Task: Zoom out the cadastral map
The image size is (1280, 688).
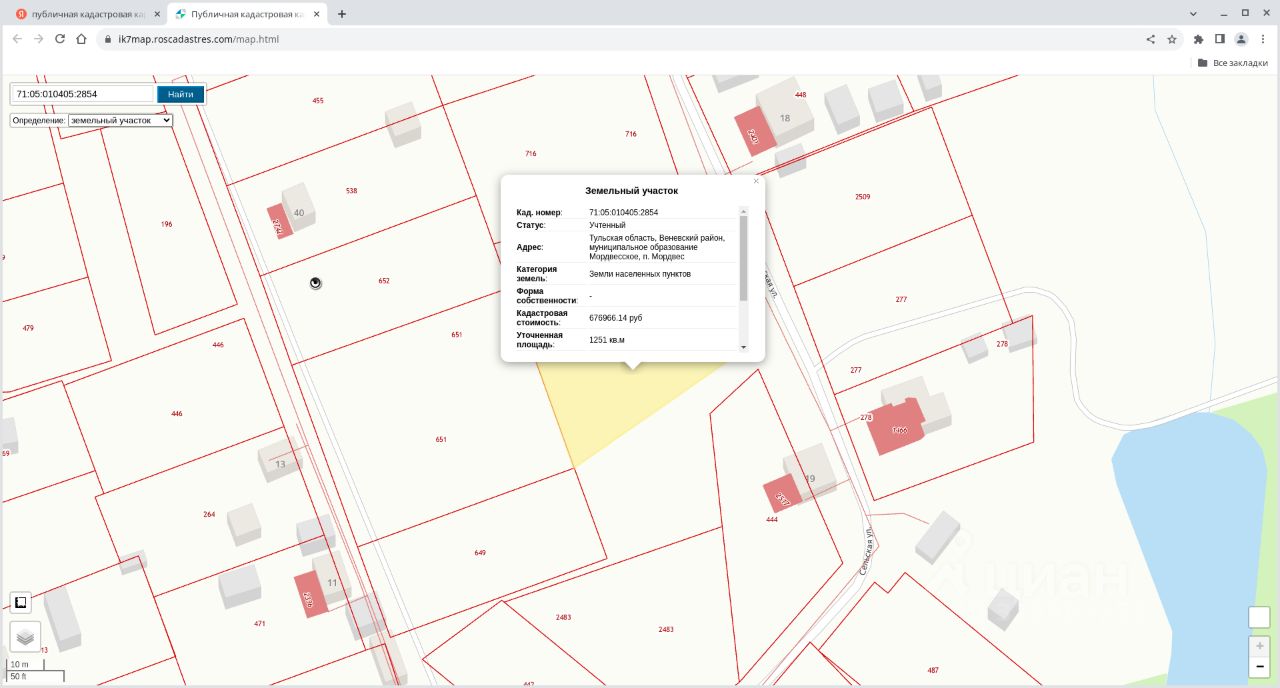Action: 1260,667
